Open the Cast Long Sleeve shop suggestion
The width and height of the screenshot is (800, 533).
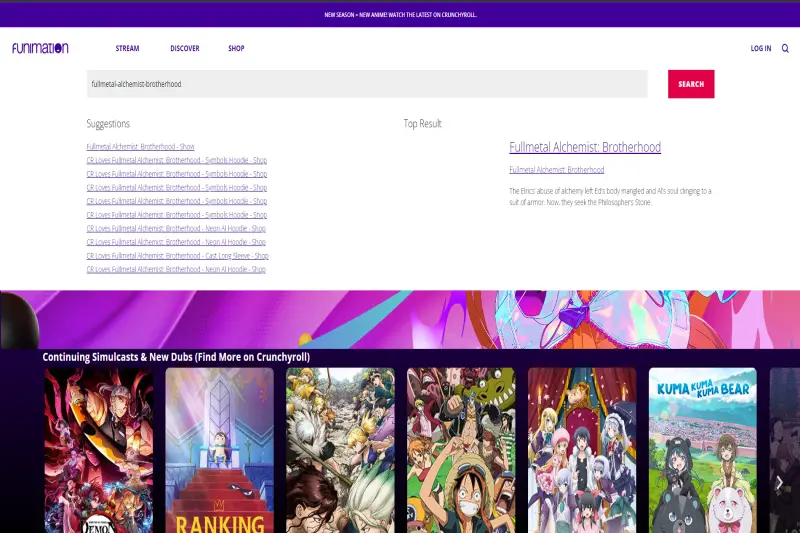[x=178, y=256]
